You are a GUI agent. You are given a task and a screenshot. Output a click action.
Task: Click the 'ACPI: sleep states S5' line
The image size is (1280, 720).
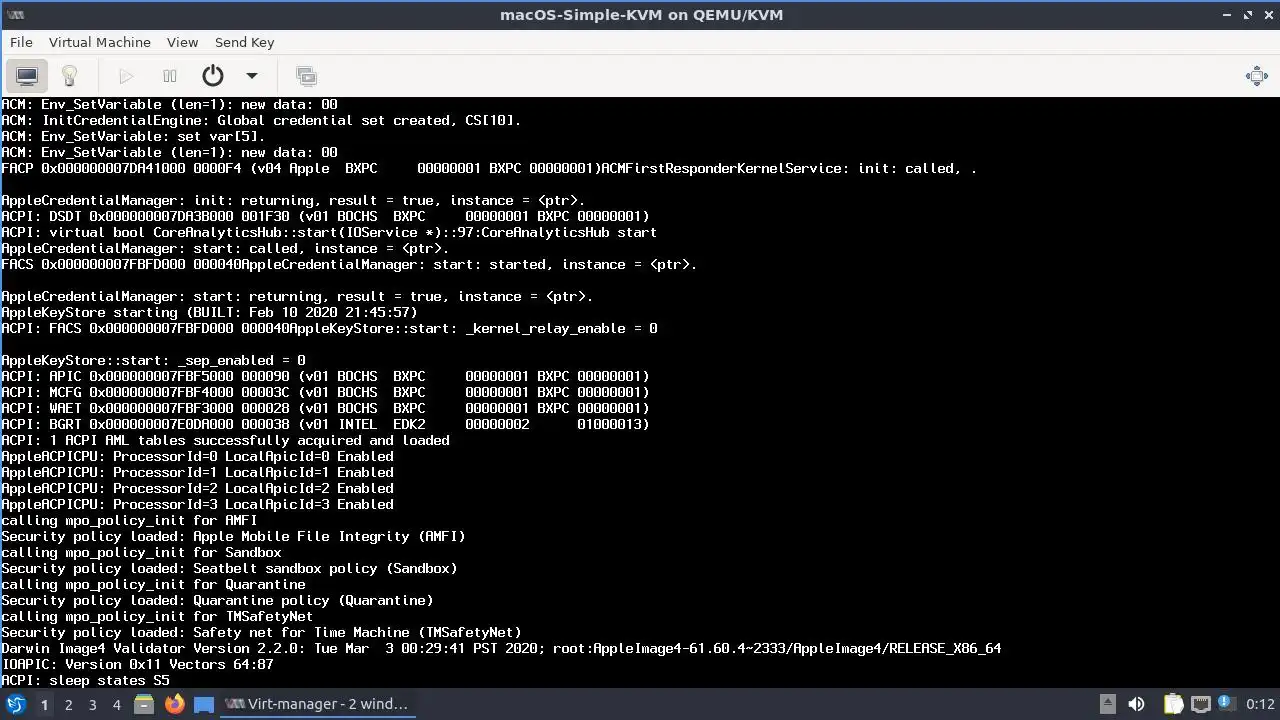[86, 681]
